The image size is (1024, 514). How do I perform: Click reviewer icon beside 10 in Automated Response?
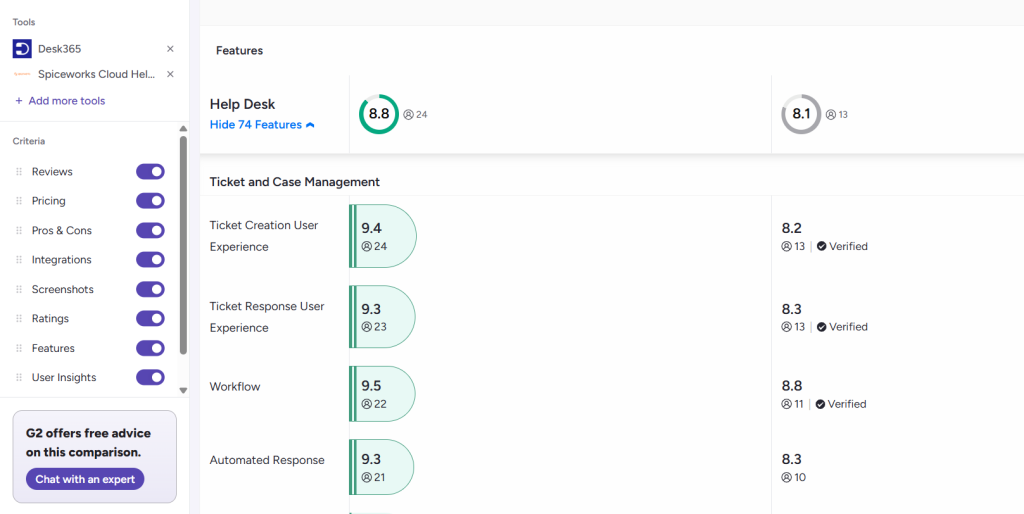[x=787, y=477]
